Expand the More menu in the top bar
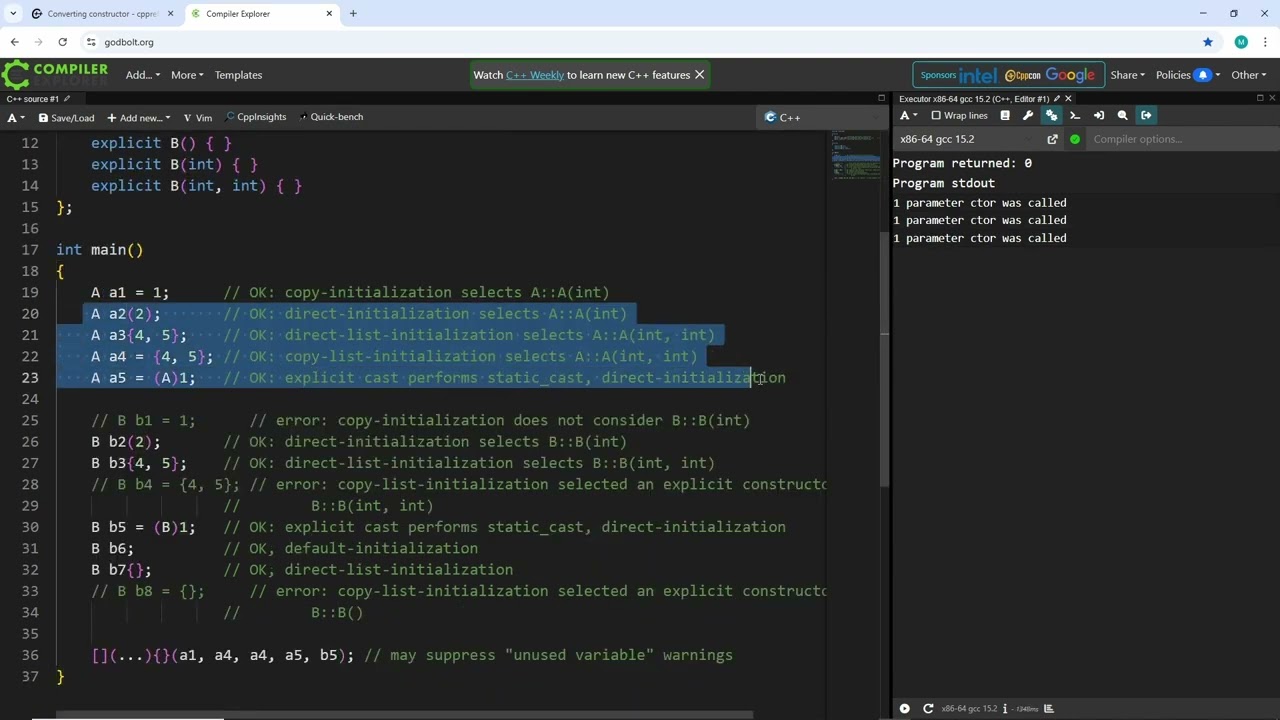The width and height of the screenshot is (1280, 720). (187, 75)
